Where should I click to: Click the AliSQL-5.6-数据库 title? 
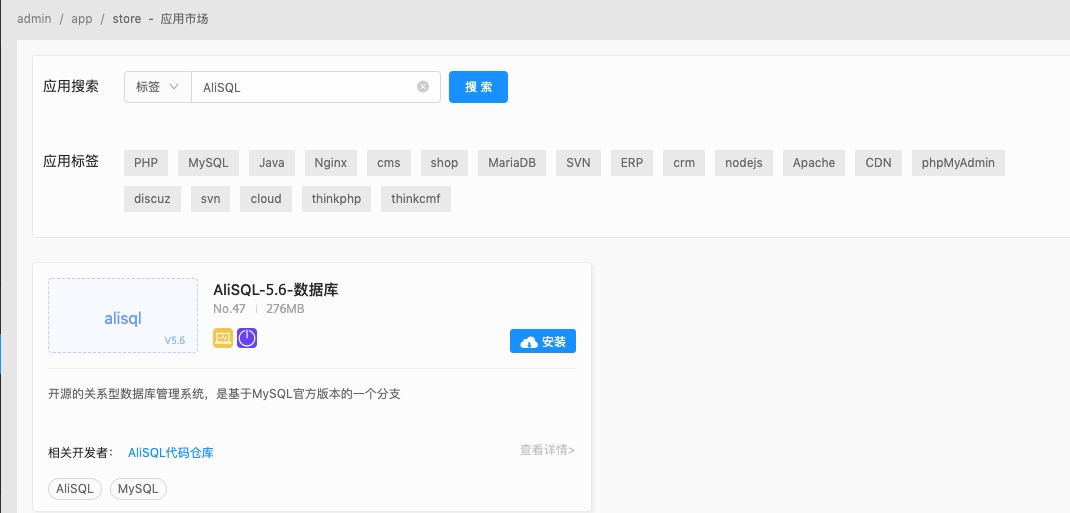pyautogui.click(x=276, y=290)
